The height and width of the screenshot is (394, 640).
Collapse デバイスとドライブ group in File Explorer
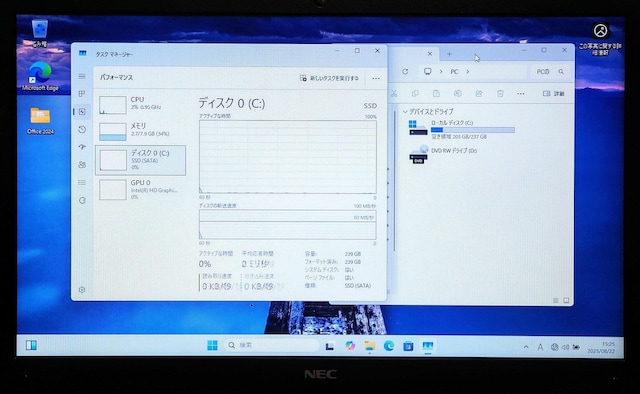[x=405, y=111]
